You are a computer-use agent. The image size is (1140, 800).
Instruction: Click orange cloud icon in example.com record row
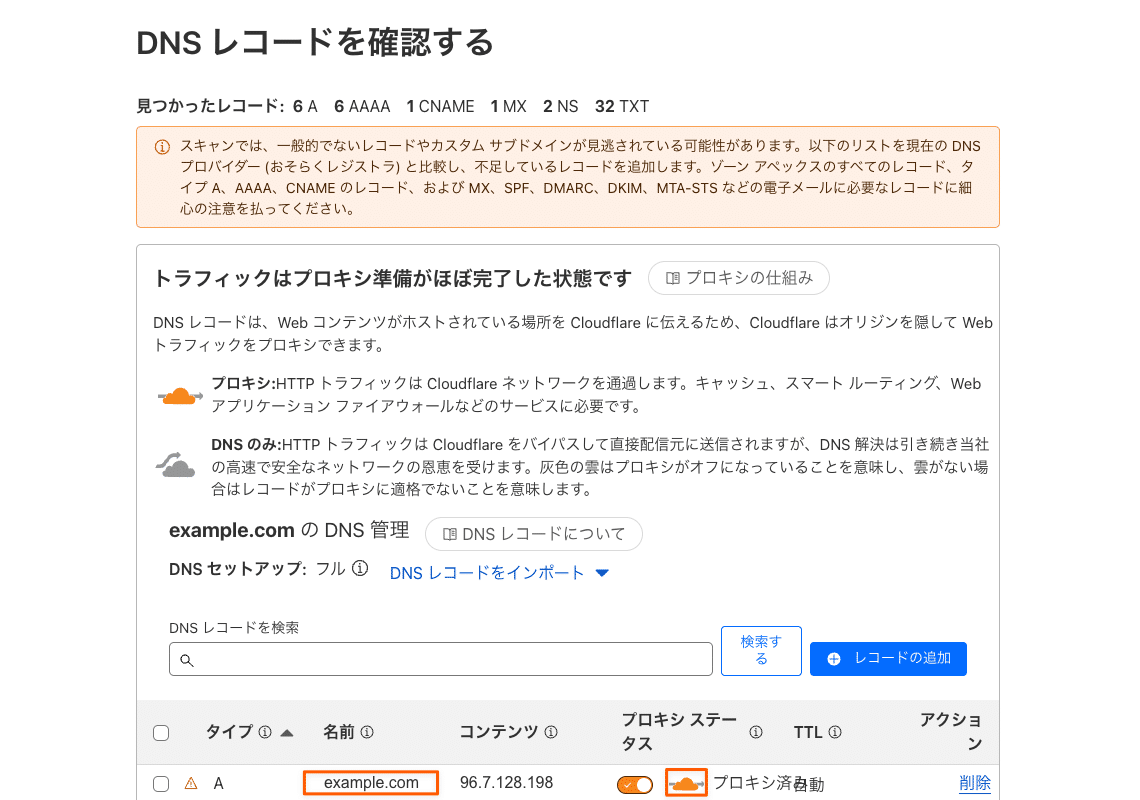[x=686, y=783]
